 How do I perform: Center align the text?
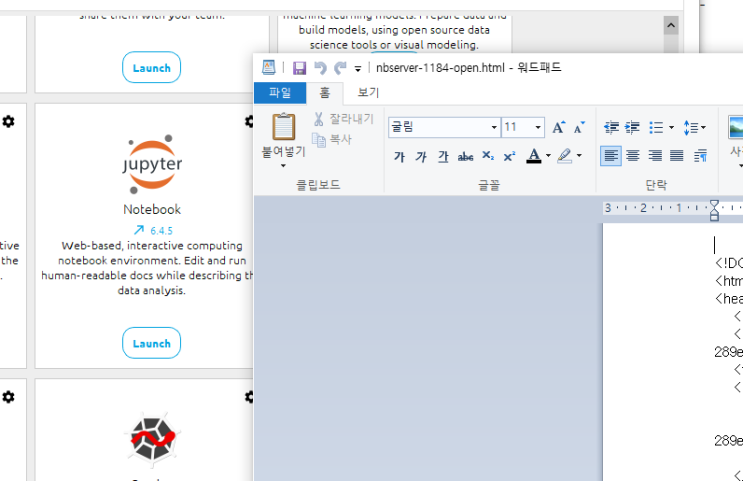tap(633, 155)
